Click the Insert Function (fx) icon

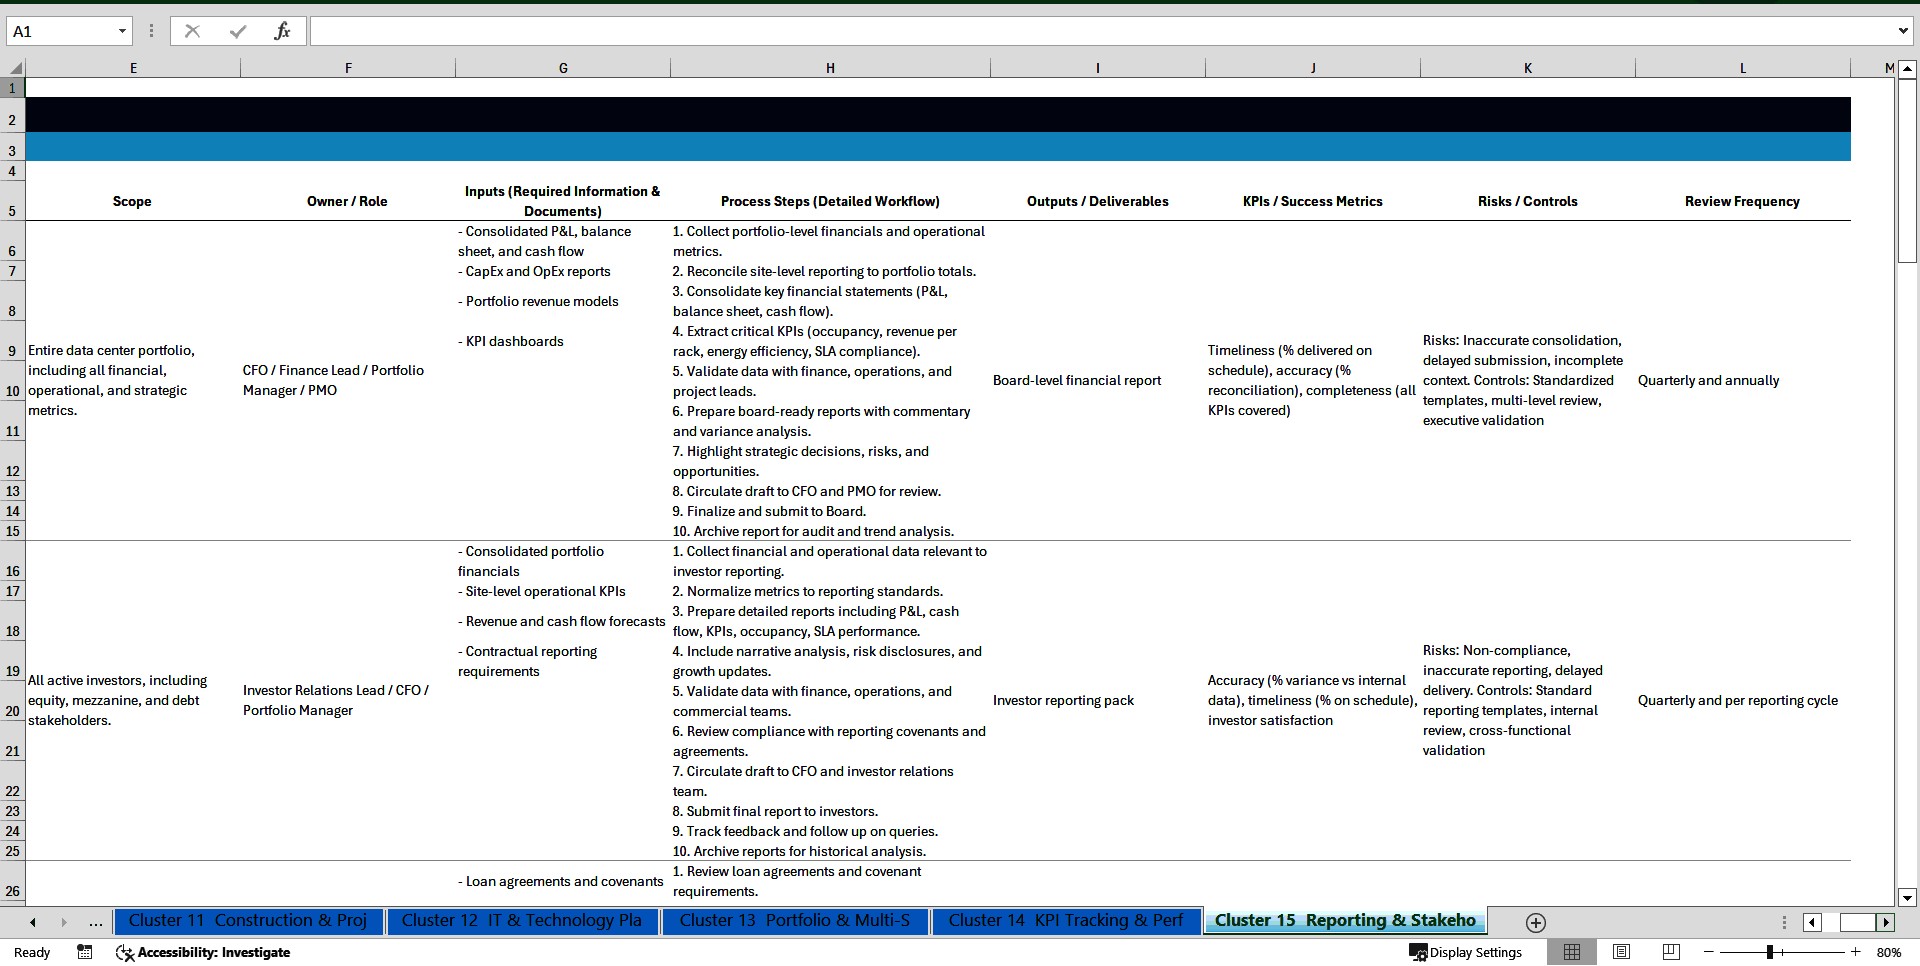click(283, 30)
